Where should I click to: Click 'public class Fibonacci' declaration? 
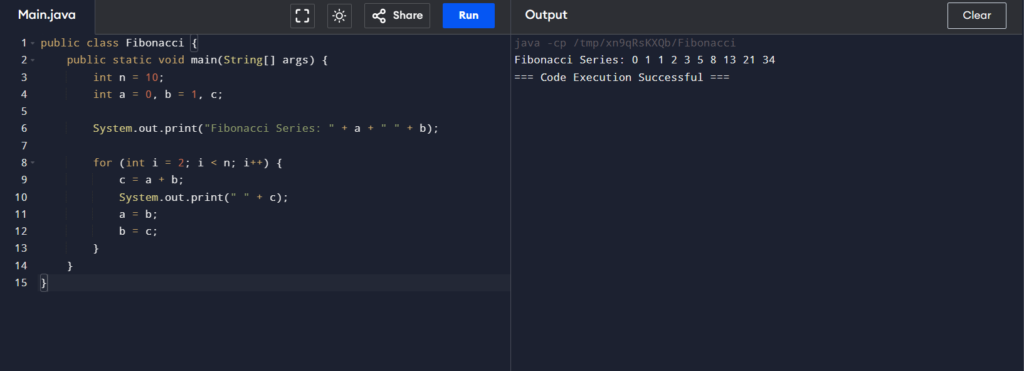point(112,43)
